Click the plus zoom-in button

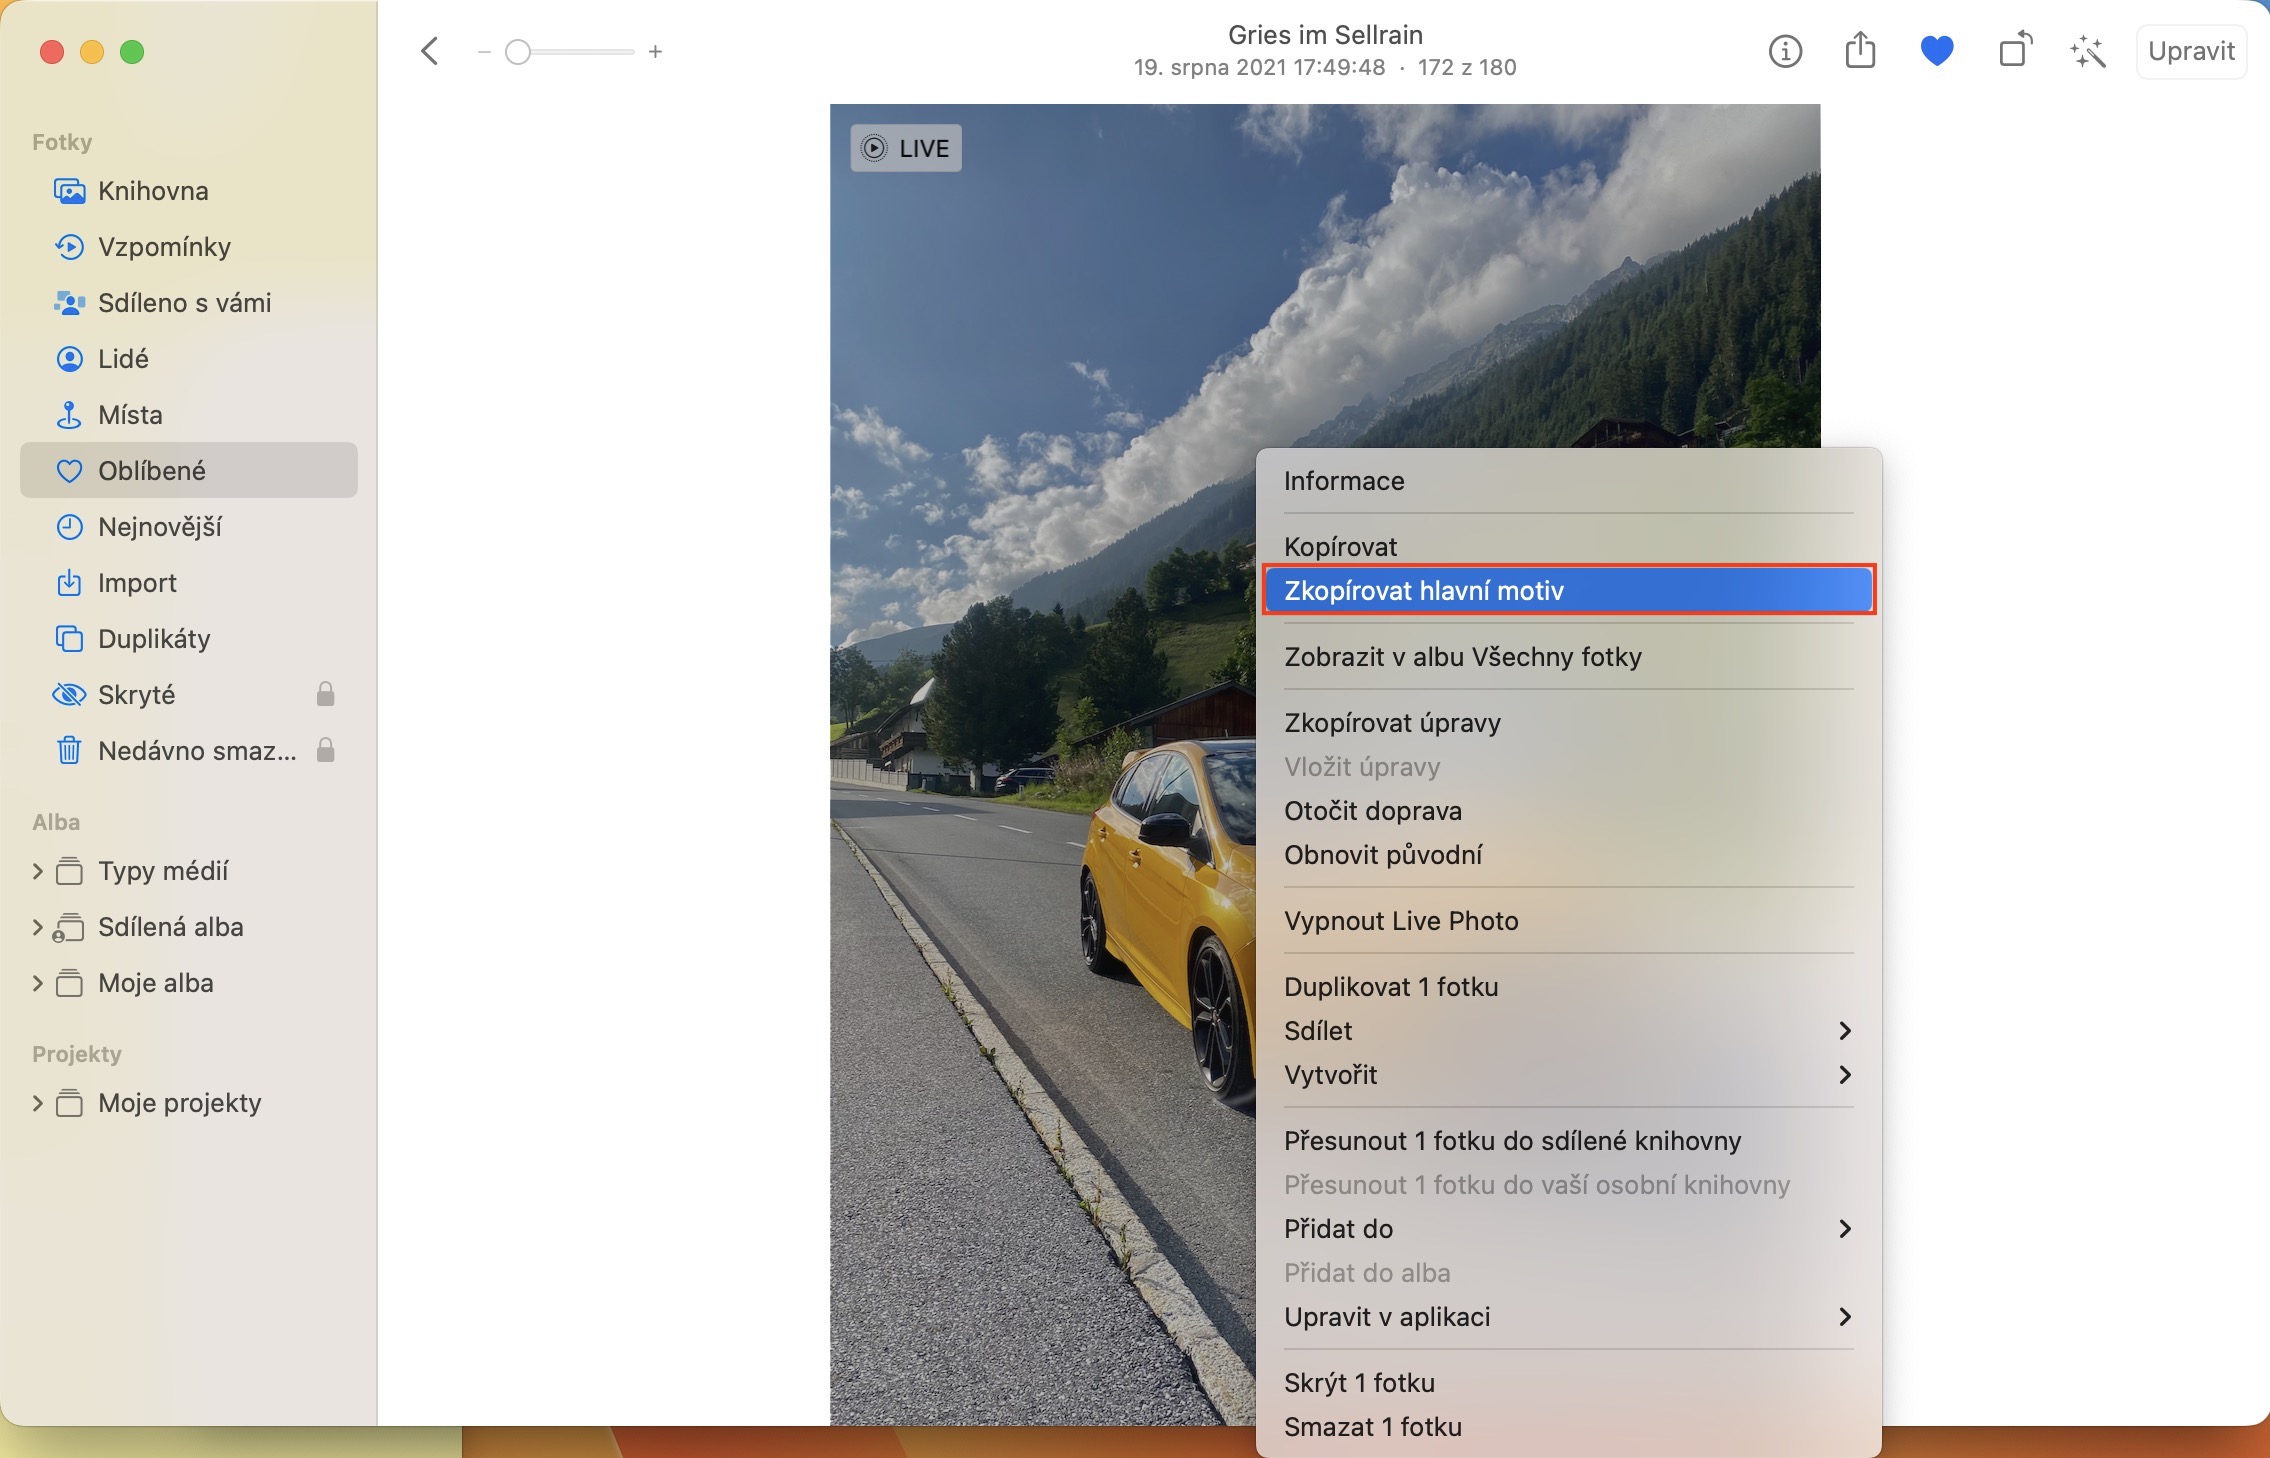(655, 52)
